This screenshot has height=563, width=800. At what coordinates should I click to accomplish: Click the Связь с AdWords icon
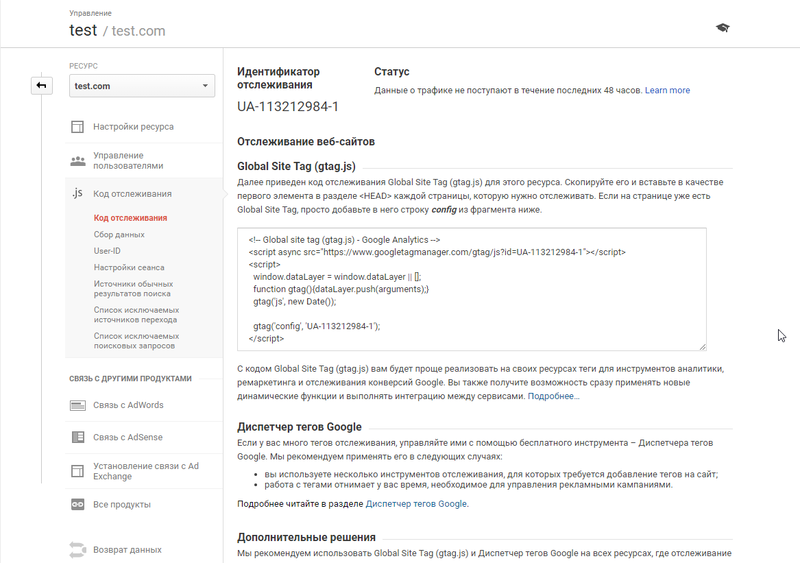pyautogui.click(x=78, y=405)
